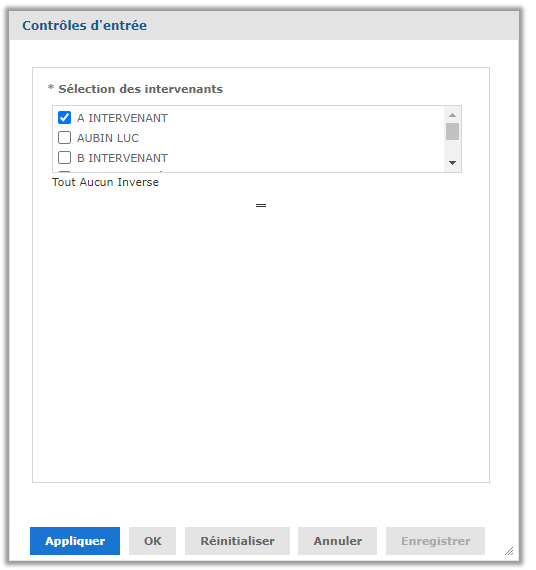The image size is (536, 570).
Task: Confirm with the OK button
Action: [152, 541]
